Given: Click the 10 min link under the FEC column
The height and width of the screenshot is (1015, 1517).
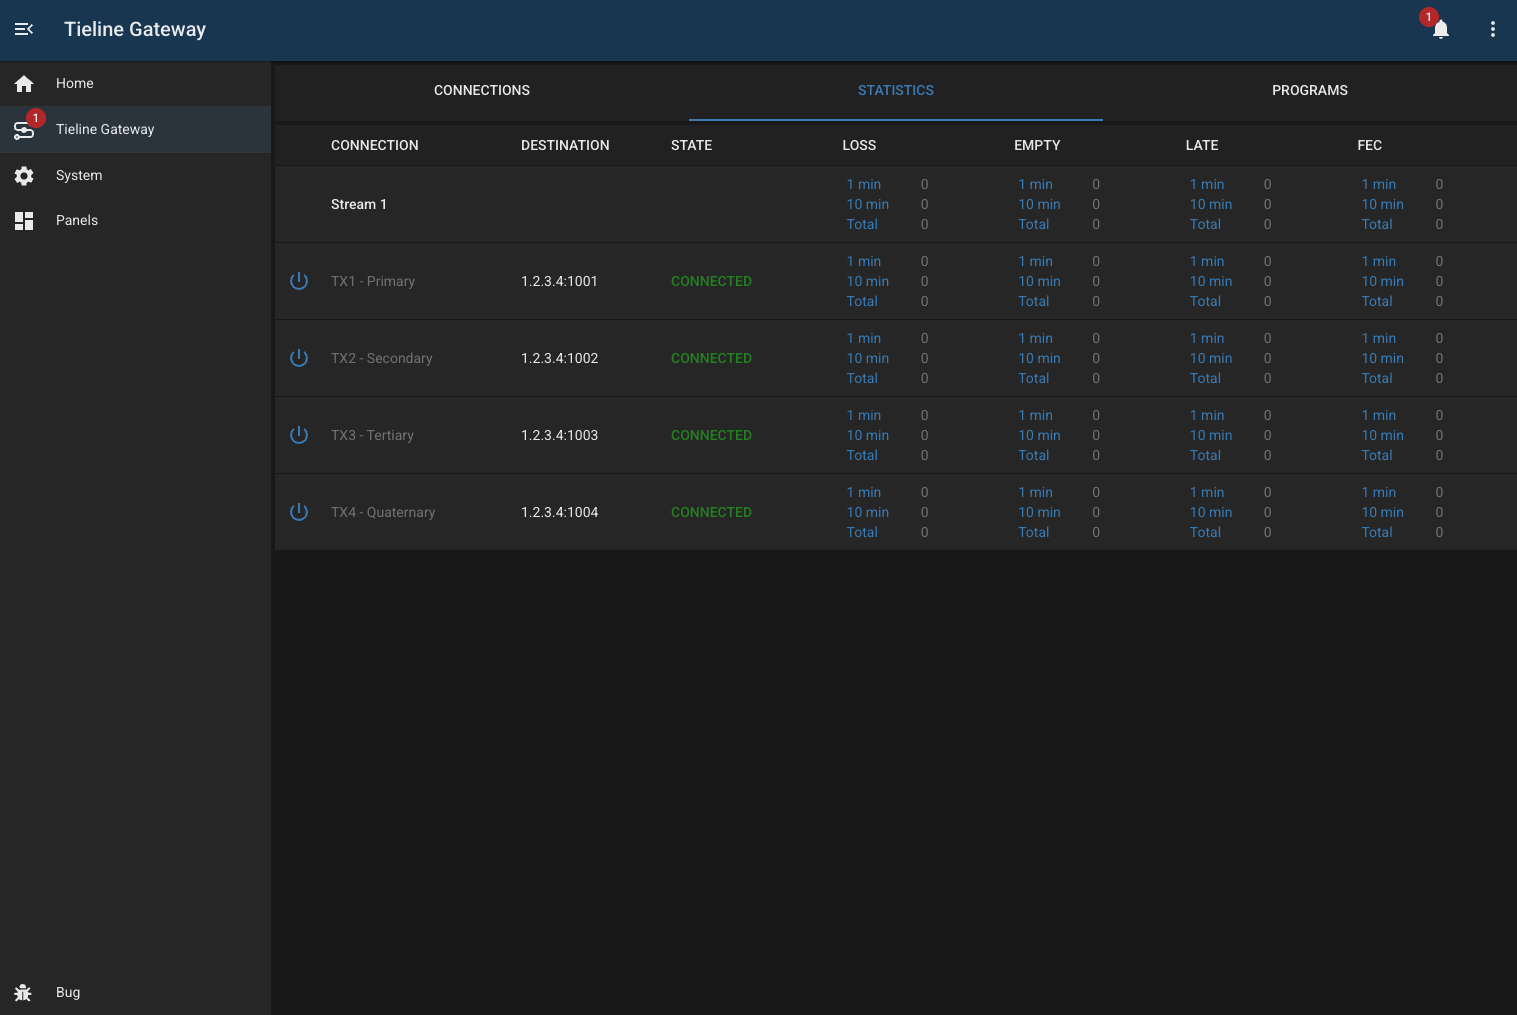Looking at the screenshot, I should (1382, 204).
